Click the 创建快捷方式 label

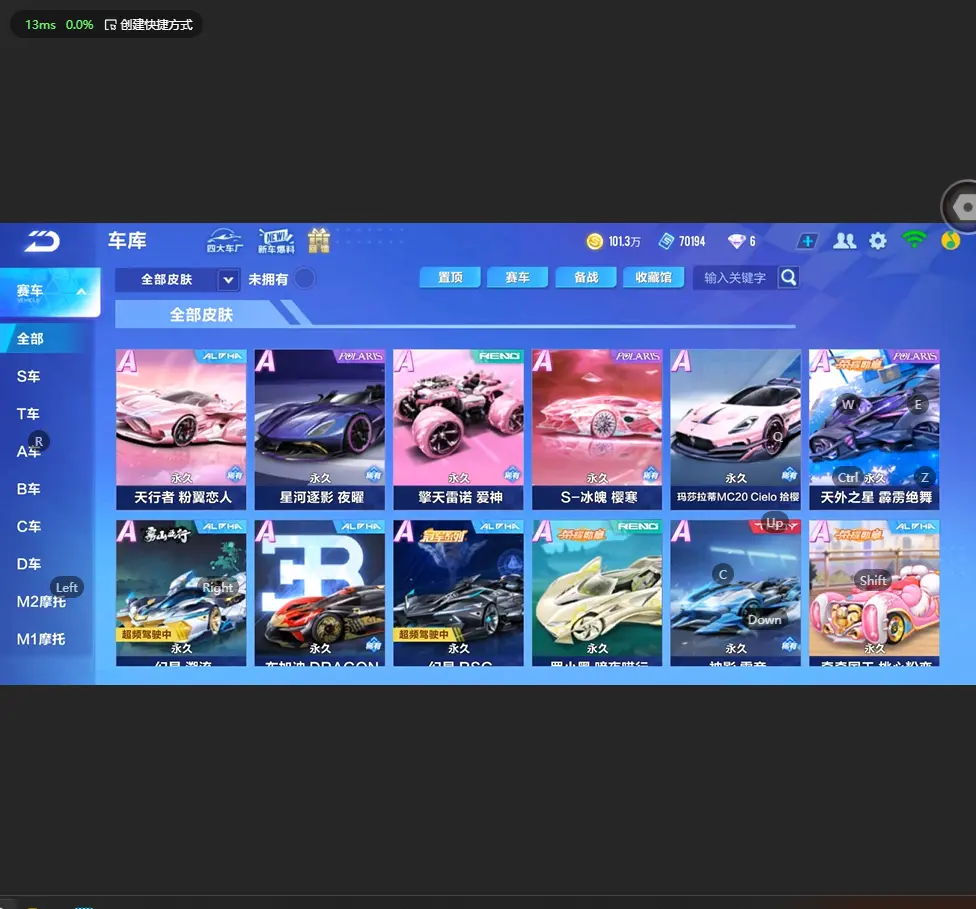click(x=156, y=25)
